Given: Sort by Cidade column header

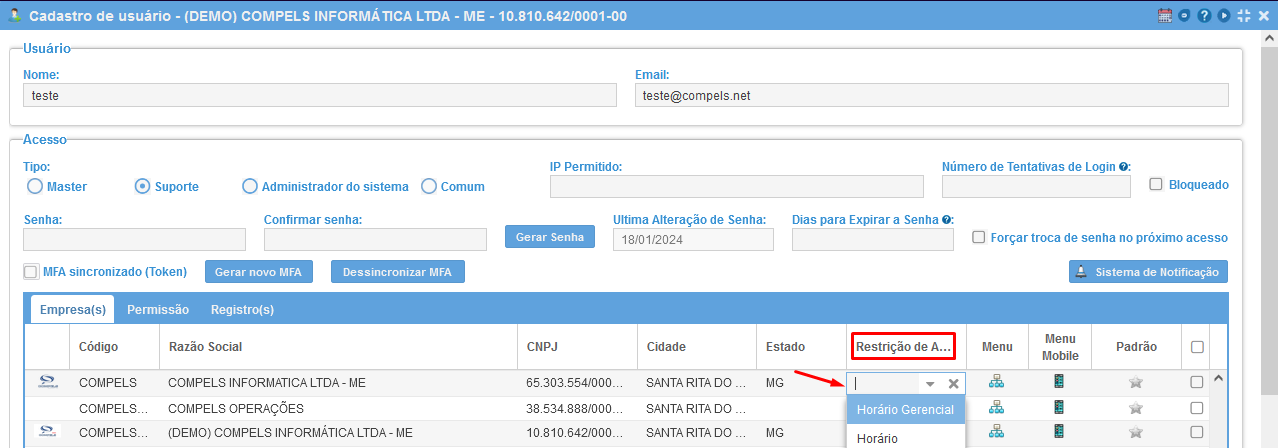Looking at the screenshot, I should coord(696,347).
